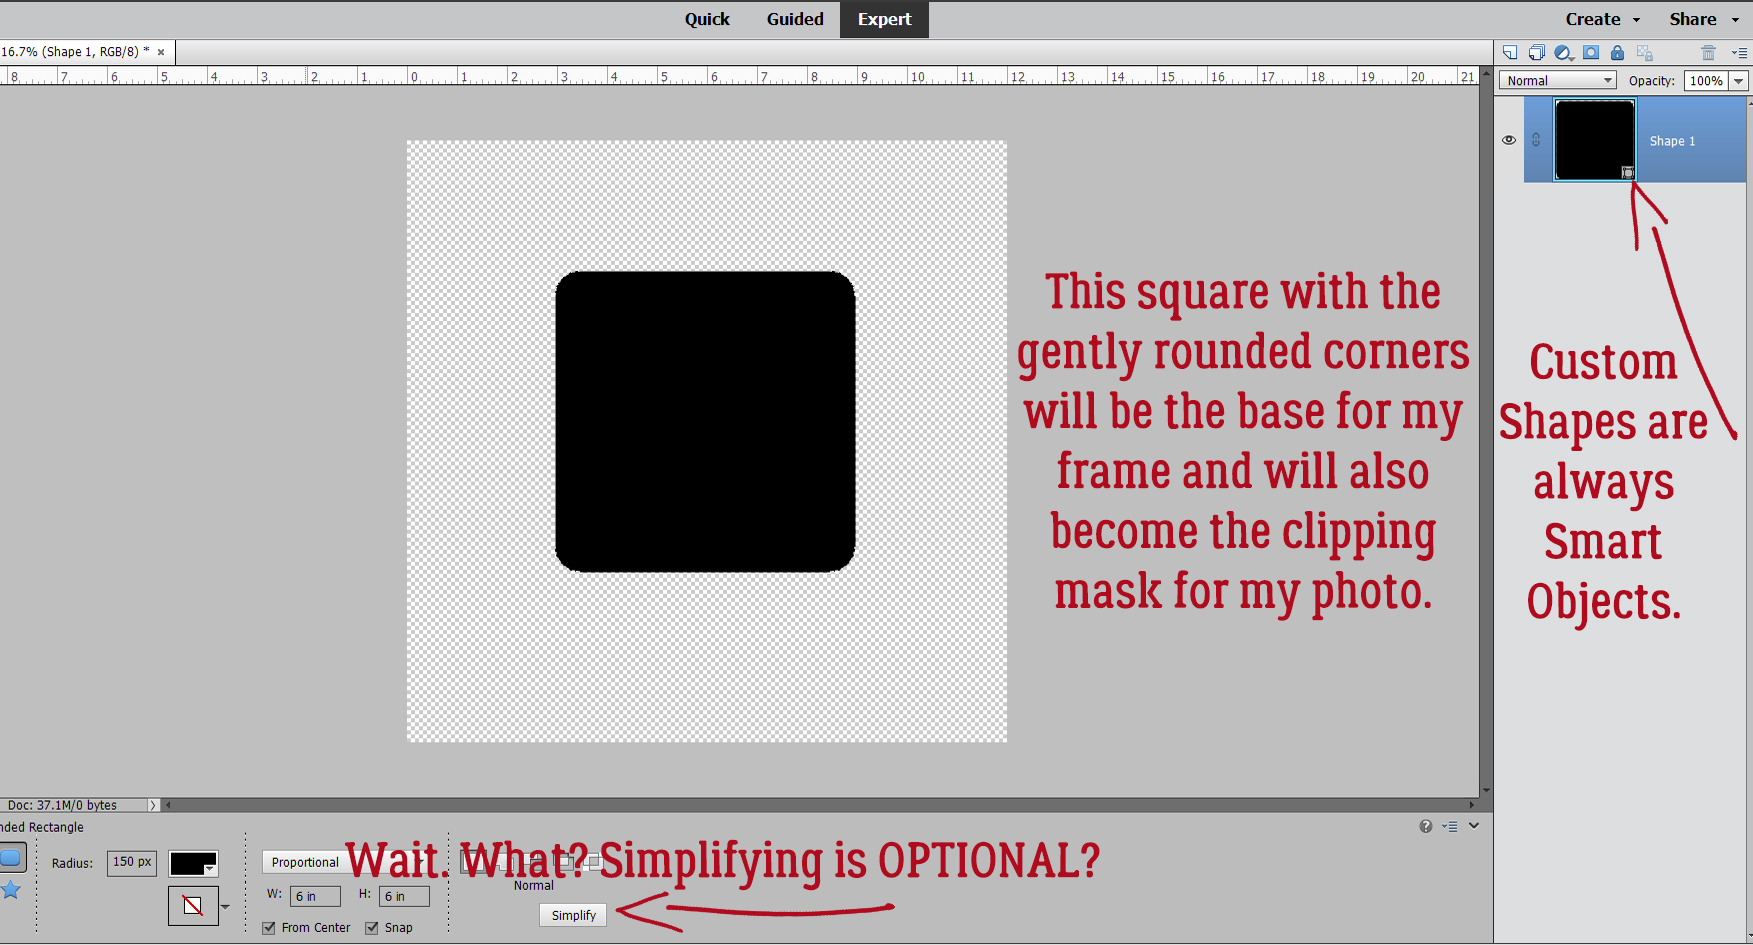Click the Radius input field
The height and width of the screenshot is (945, 1753).
point(132,862)
